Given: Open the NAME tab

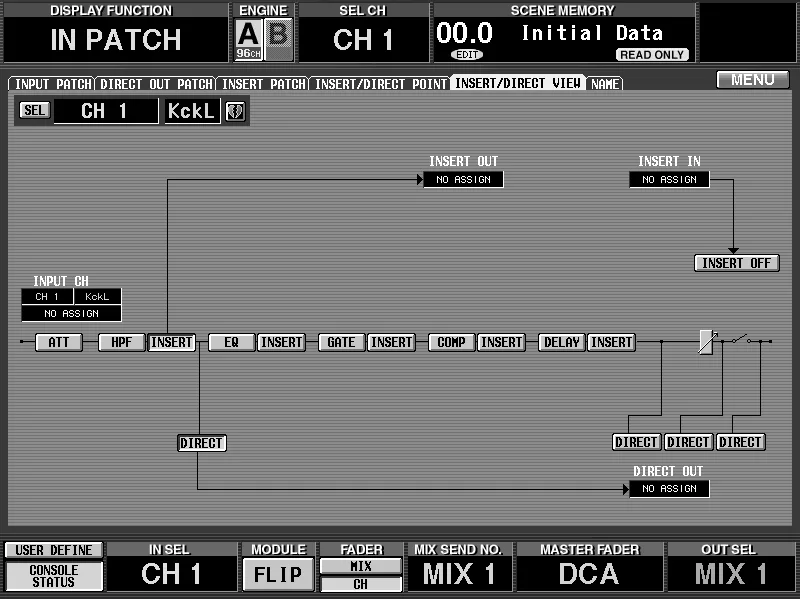Looking at the screenshot, I should tap(605, 84).
